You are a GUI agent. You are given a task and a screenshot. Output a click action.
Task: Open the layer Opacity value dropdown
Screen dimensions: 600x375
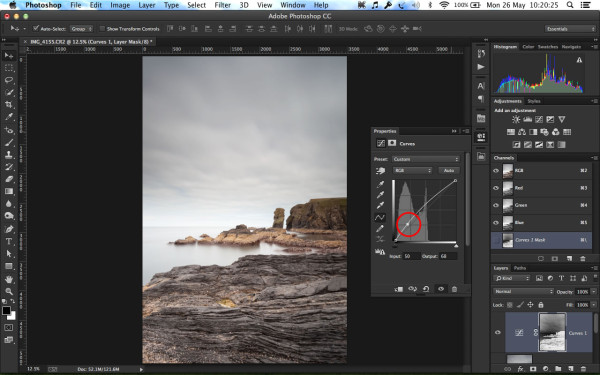pos(593,292)
